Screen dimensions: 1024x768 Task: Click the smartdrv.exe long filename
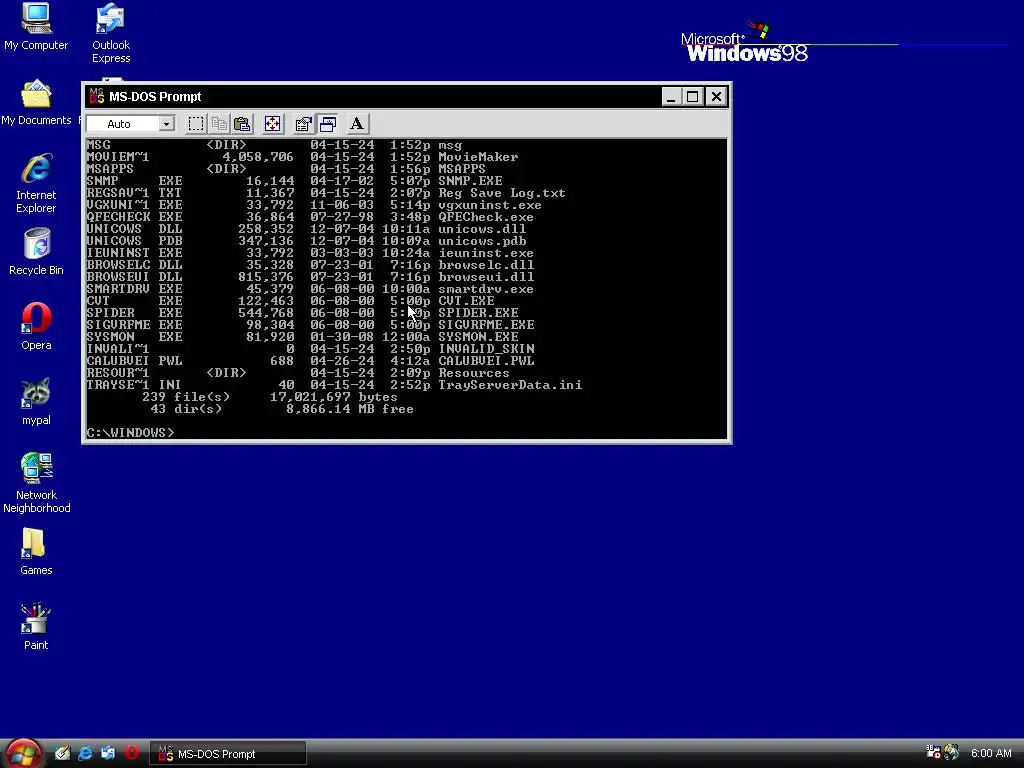[x=486, y=289]
